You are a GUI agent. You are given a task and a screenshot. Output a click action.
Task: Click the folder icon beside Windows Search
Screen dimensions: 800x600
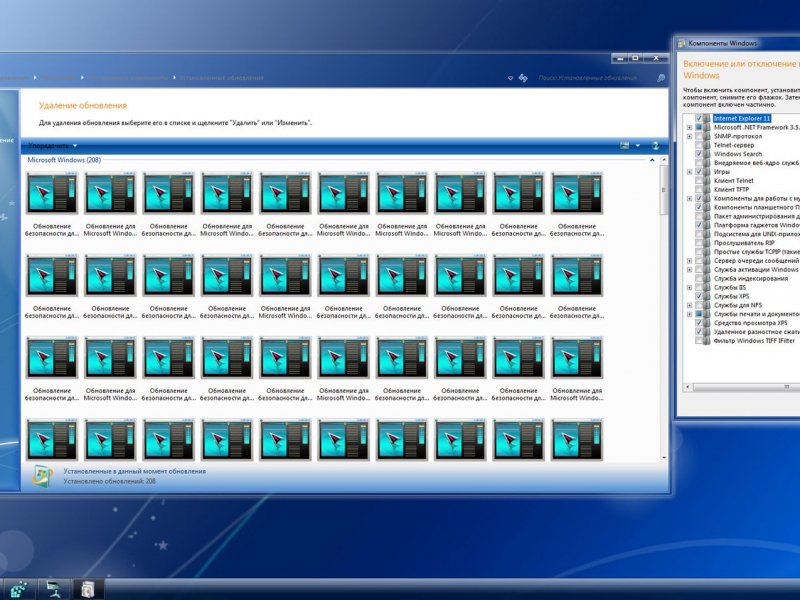point(707,154)
